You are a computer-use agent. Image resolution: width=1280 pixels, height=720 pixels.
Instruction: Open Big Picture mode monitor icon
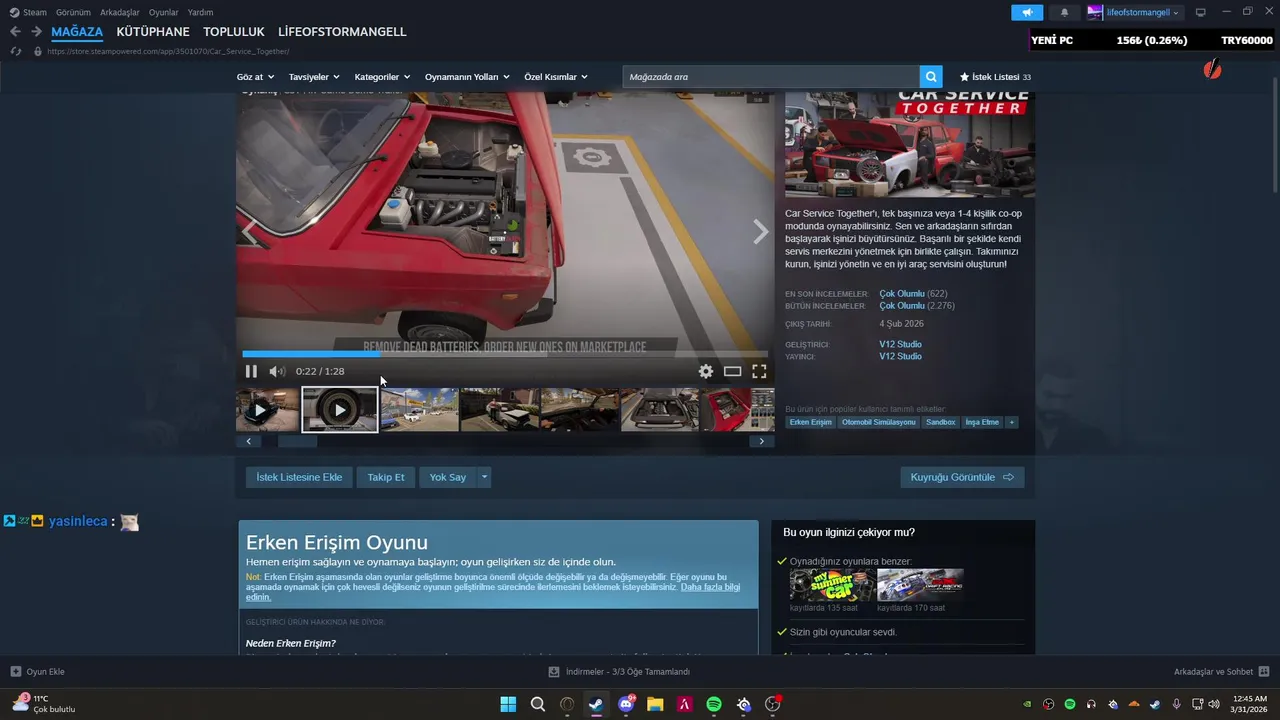(1201, 12)
